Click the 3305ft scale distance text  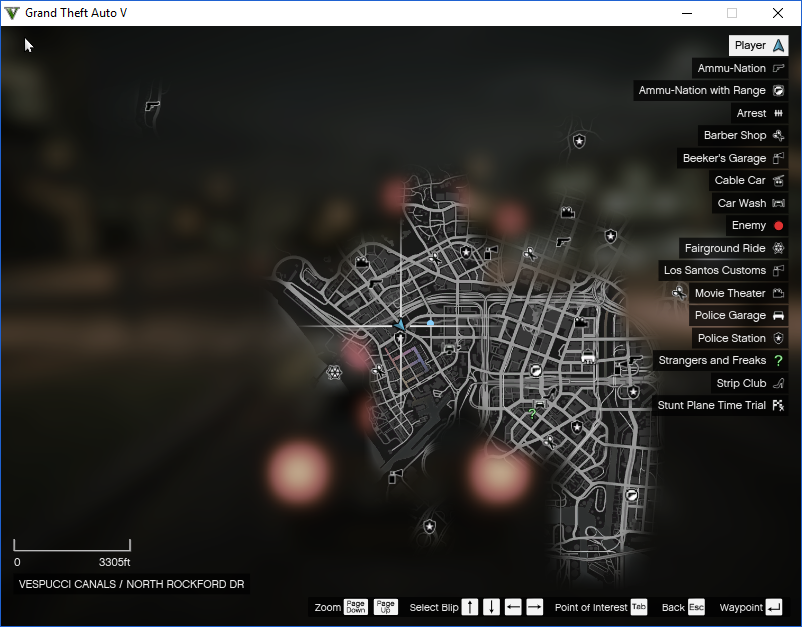tap(115, 562)
